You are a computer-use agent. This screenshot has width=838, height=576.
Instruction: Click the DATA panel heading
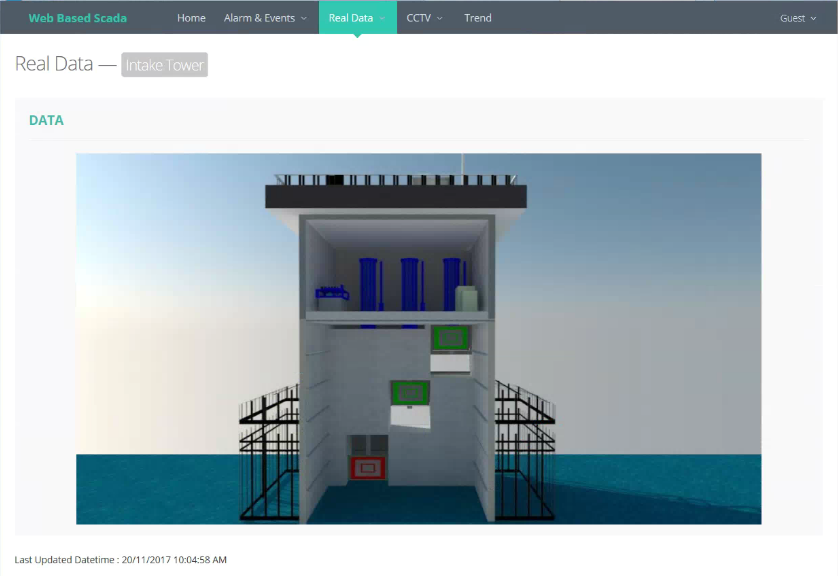pos(46,120)
